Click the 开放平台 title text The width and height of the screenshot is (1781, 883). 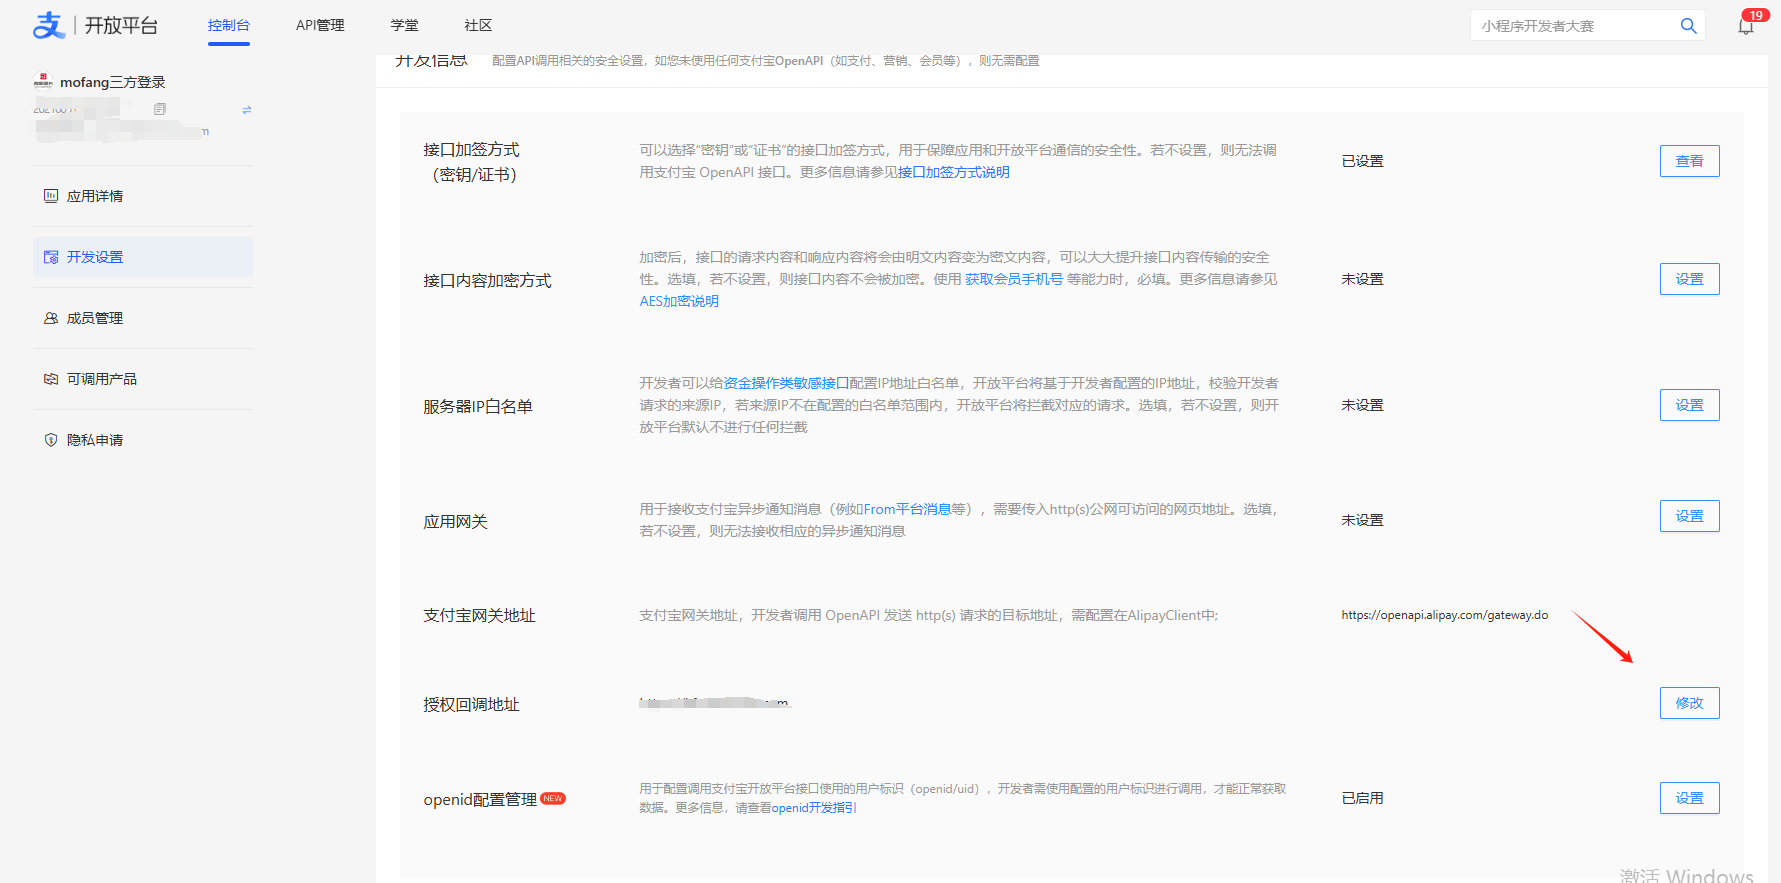tap(121, 25)
